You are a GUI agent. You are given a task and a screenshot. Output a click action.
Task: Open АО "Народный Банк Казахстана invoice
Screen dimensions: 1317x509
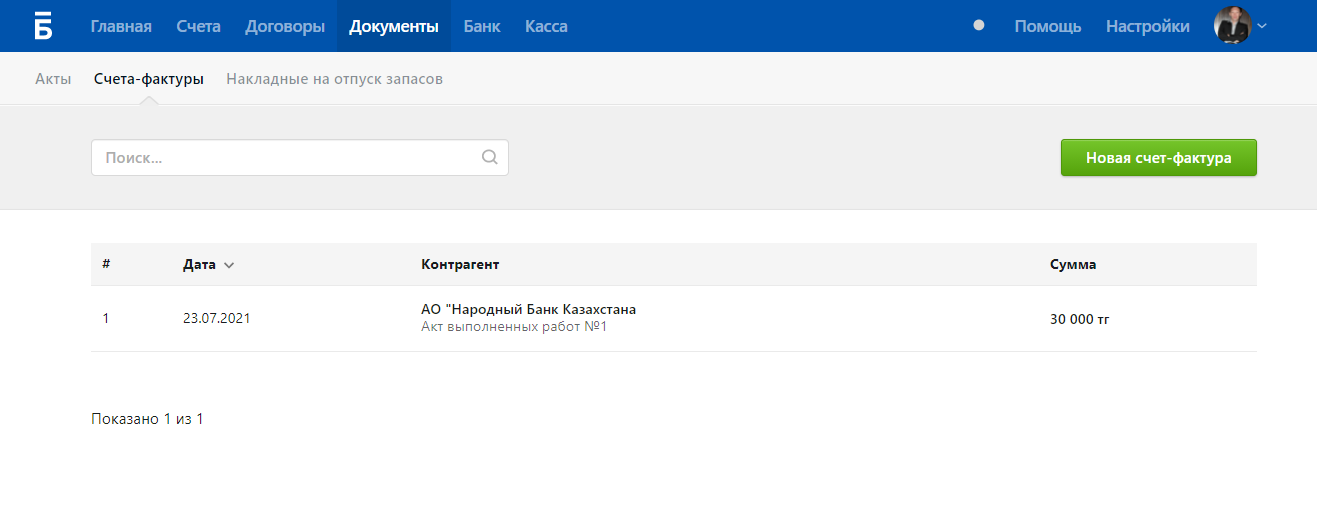[529, 309]
